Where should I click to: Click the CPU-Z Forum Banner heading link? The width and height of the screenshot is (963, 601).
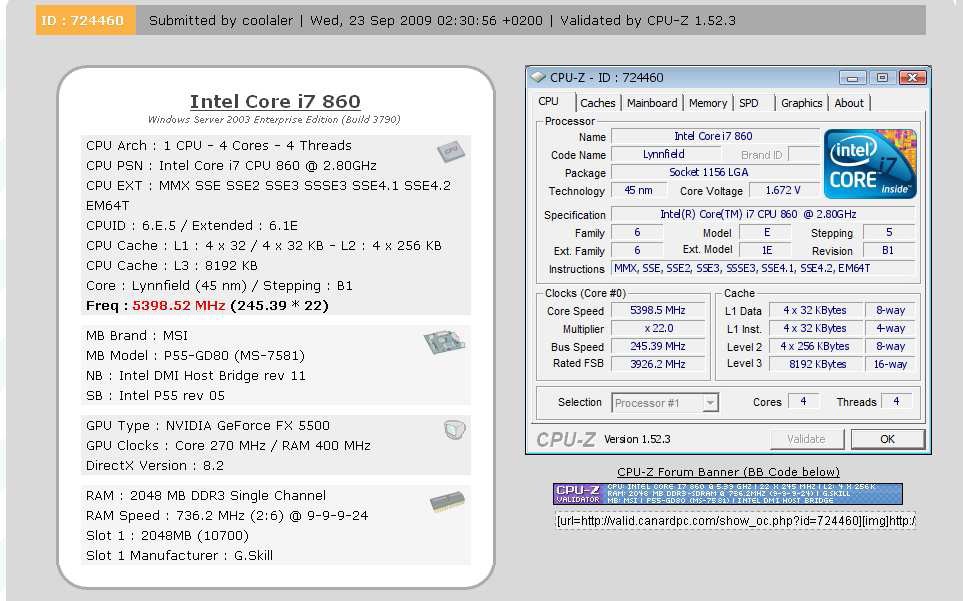coord(728,472)
